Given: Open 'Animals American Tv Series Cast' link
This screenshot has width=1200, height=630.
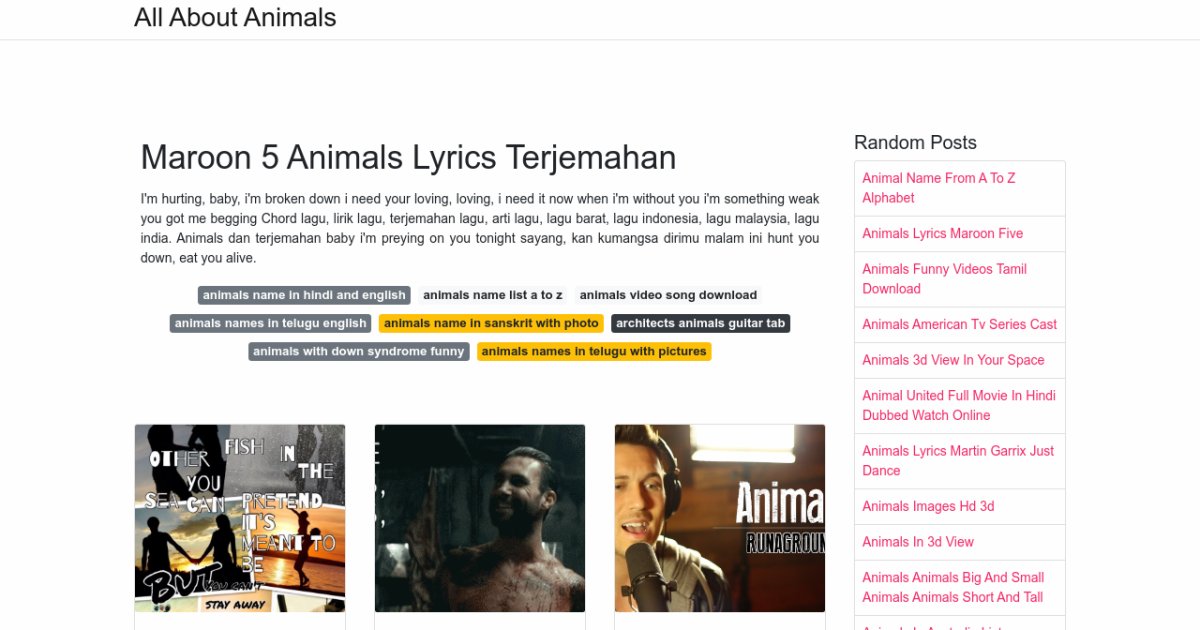Looking at the screenshot, I should tap(959, 324).
